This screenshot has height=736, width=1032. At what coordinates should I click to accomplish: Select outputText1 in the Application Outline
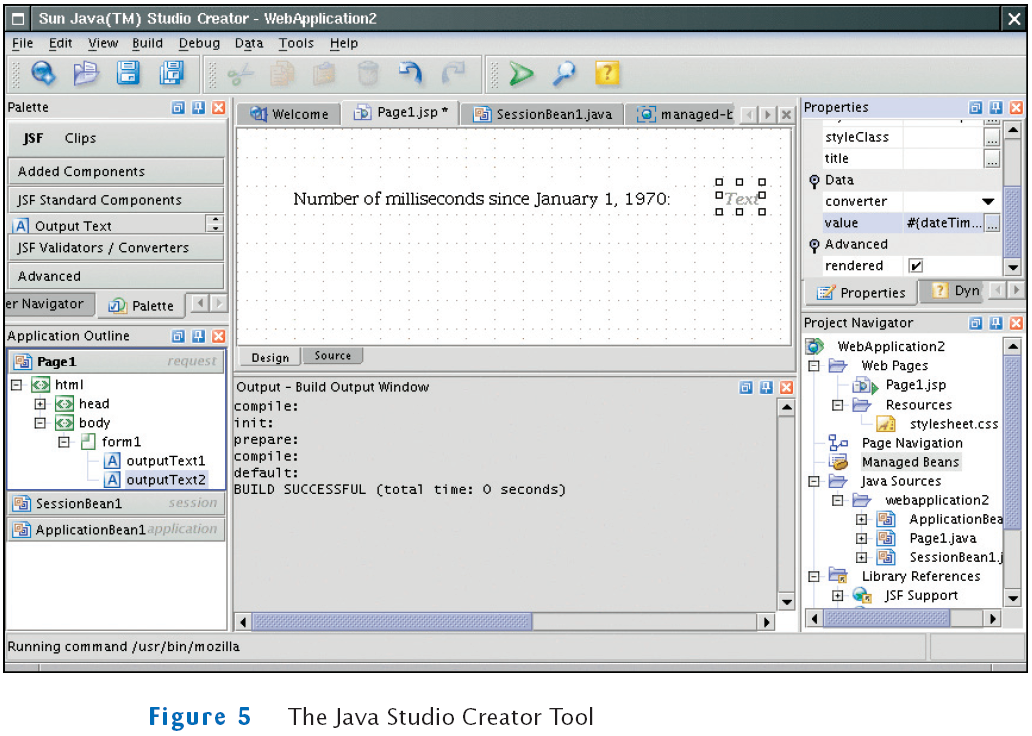point(165,461)
